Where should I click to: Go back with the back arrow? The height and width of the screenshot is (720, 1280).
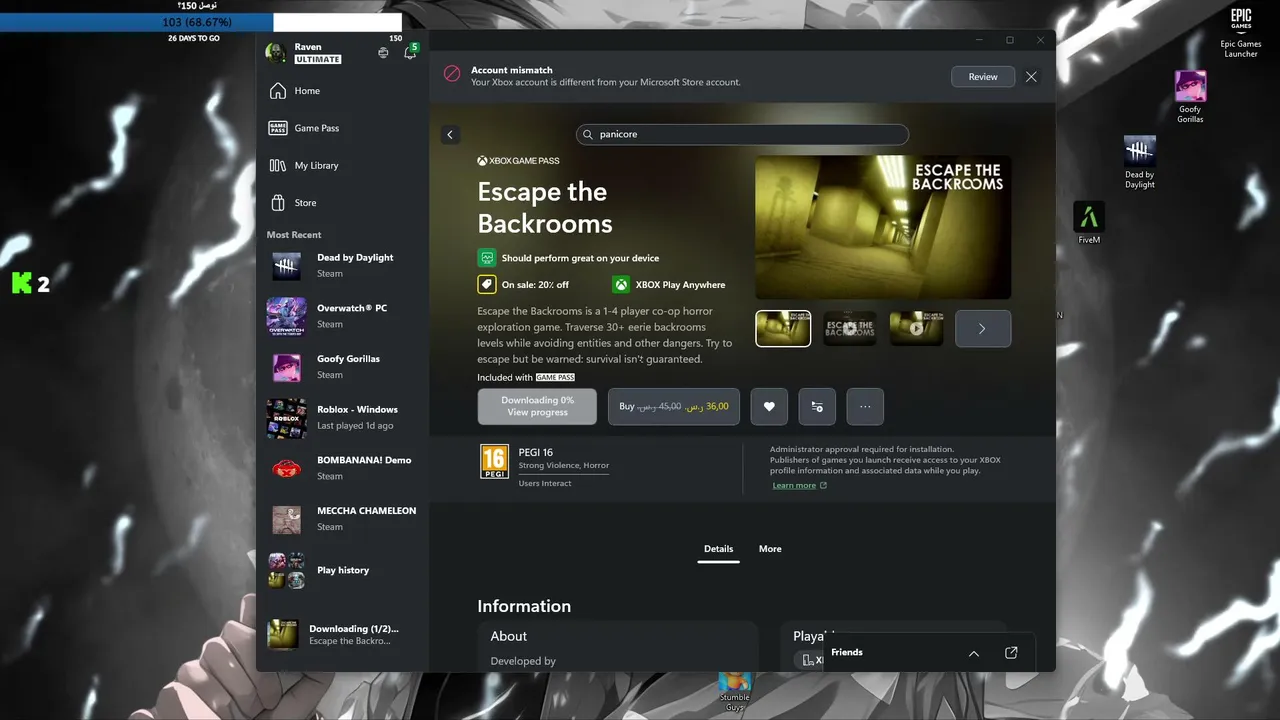click(x=450, y=135)
